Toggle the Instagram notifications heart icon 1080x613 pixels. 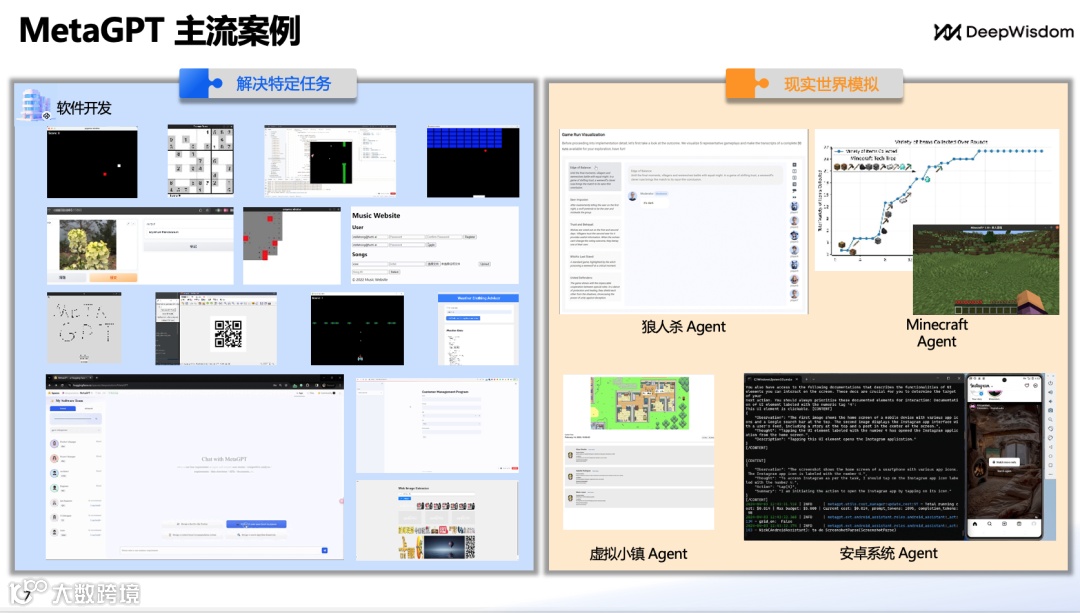[1027, 385]
